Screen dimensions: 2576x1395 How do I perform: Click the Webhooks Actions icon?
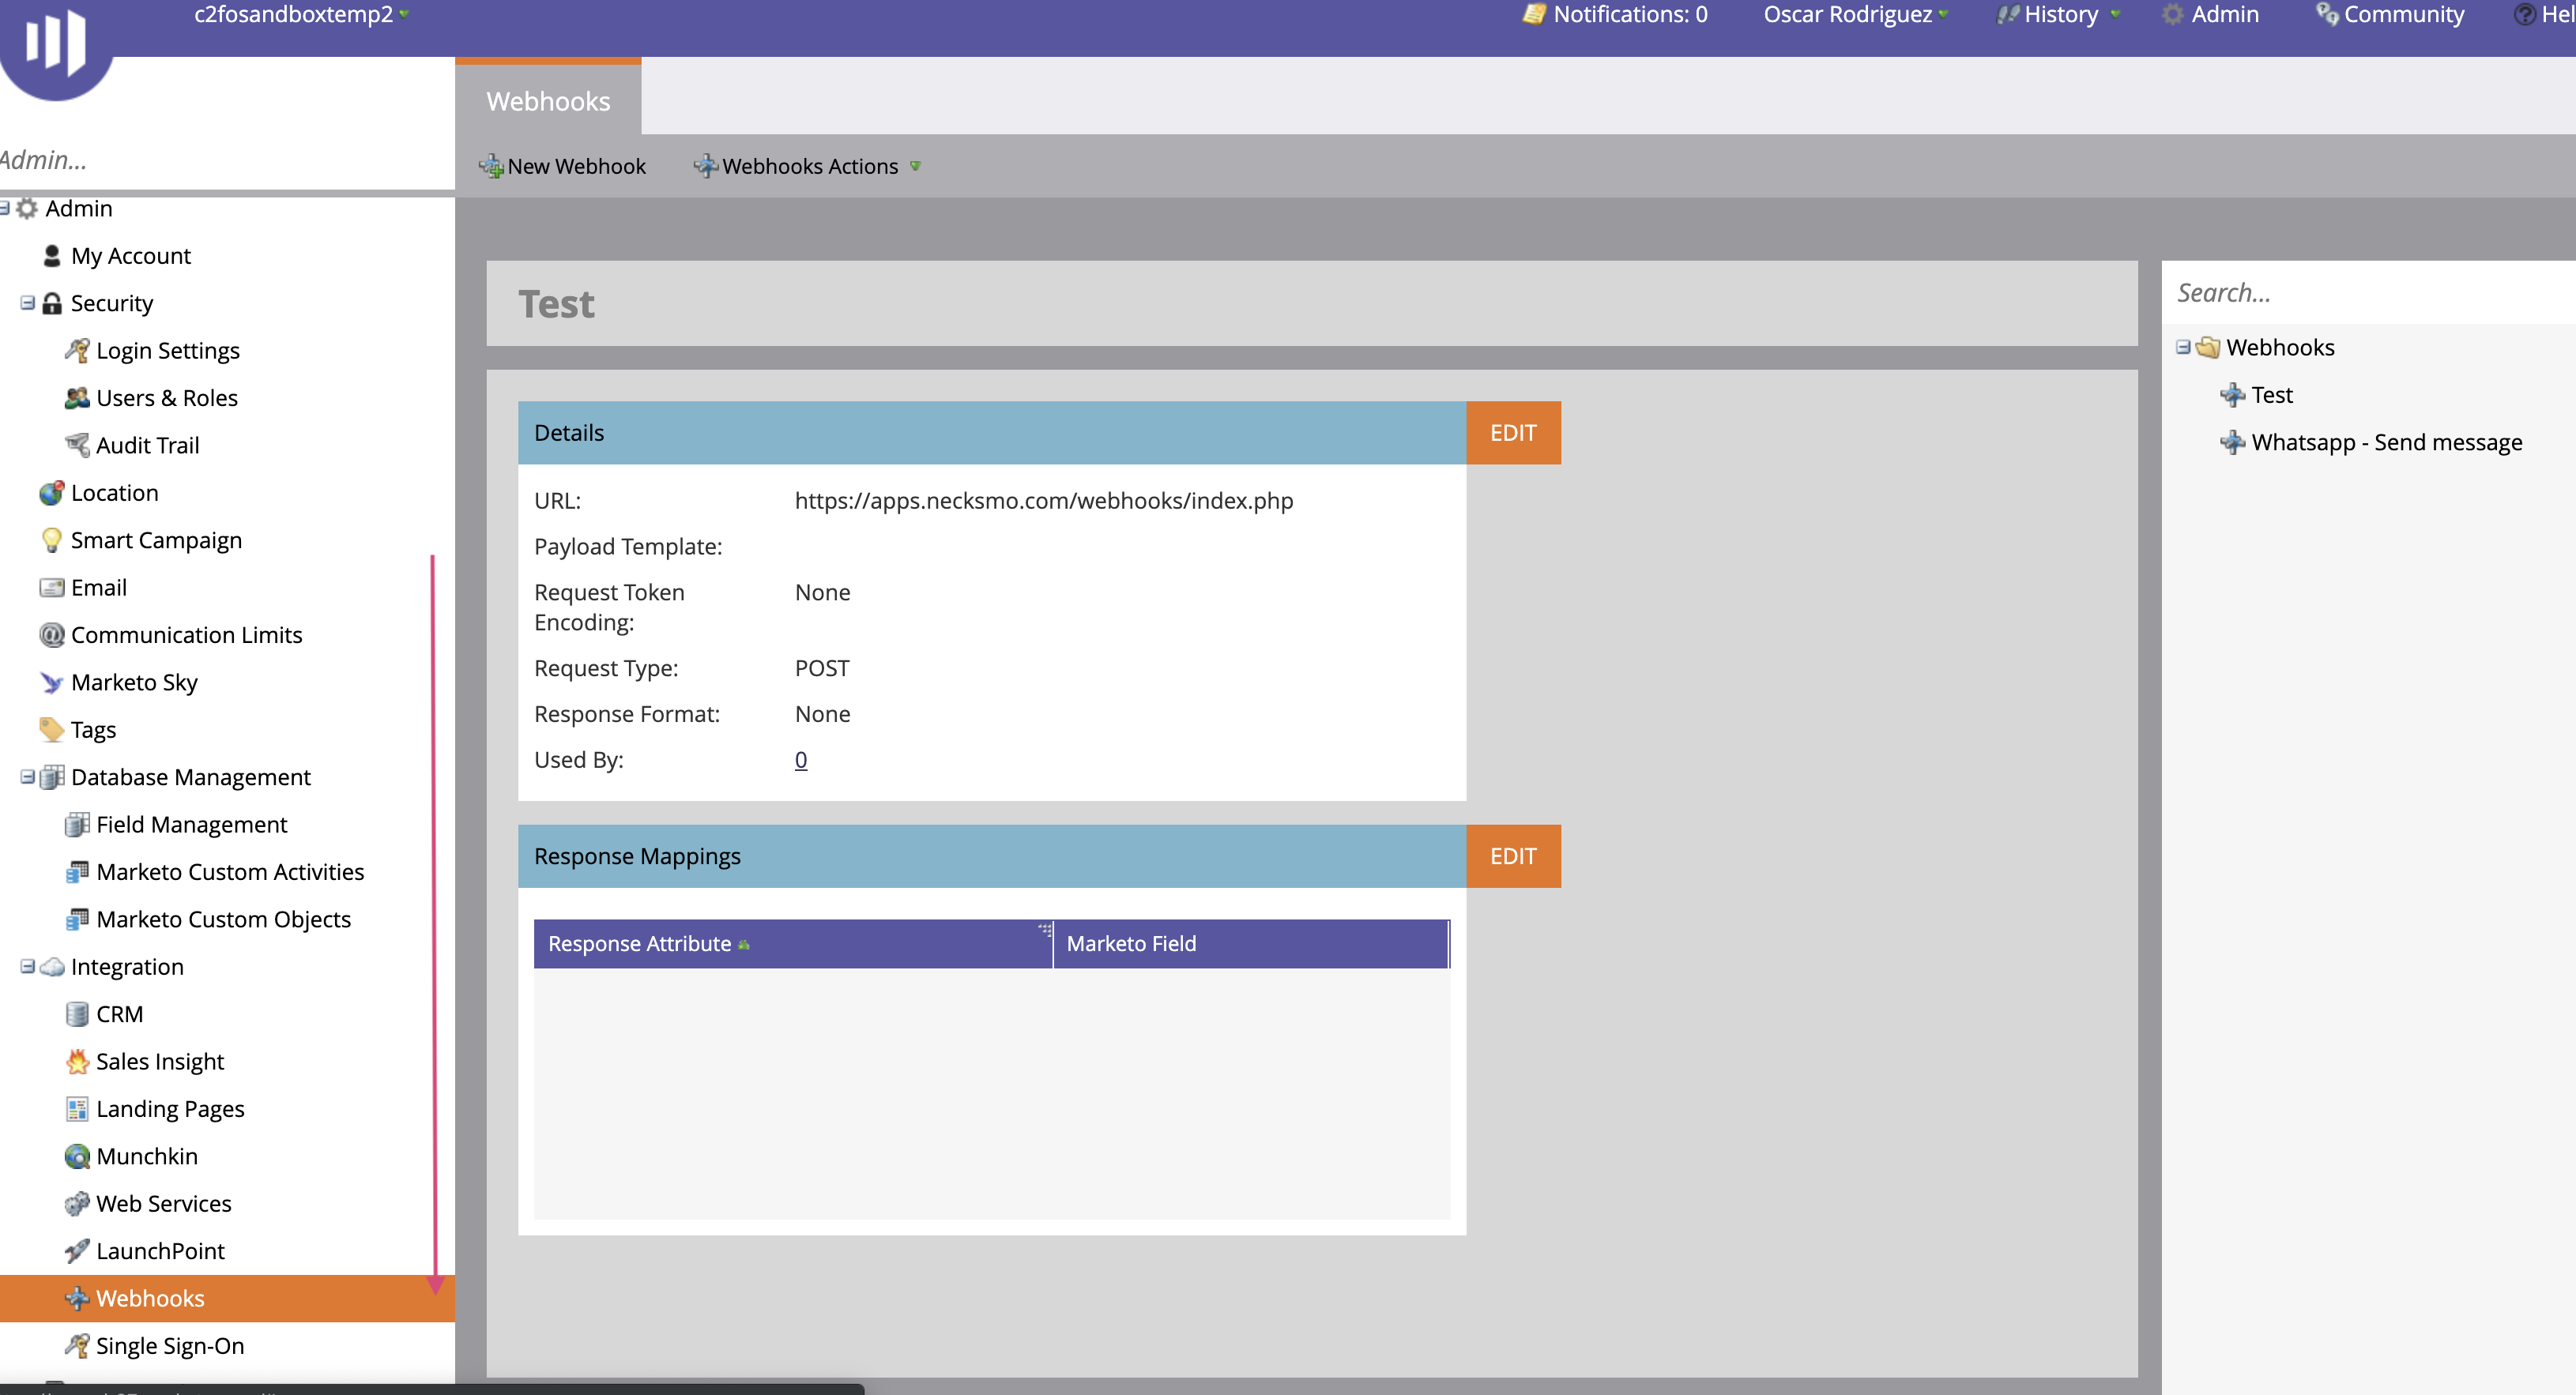(x=705, y=165)
